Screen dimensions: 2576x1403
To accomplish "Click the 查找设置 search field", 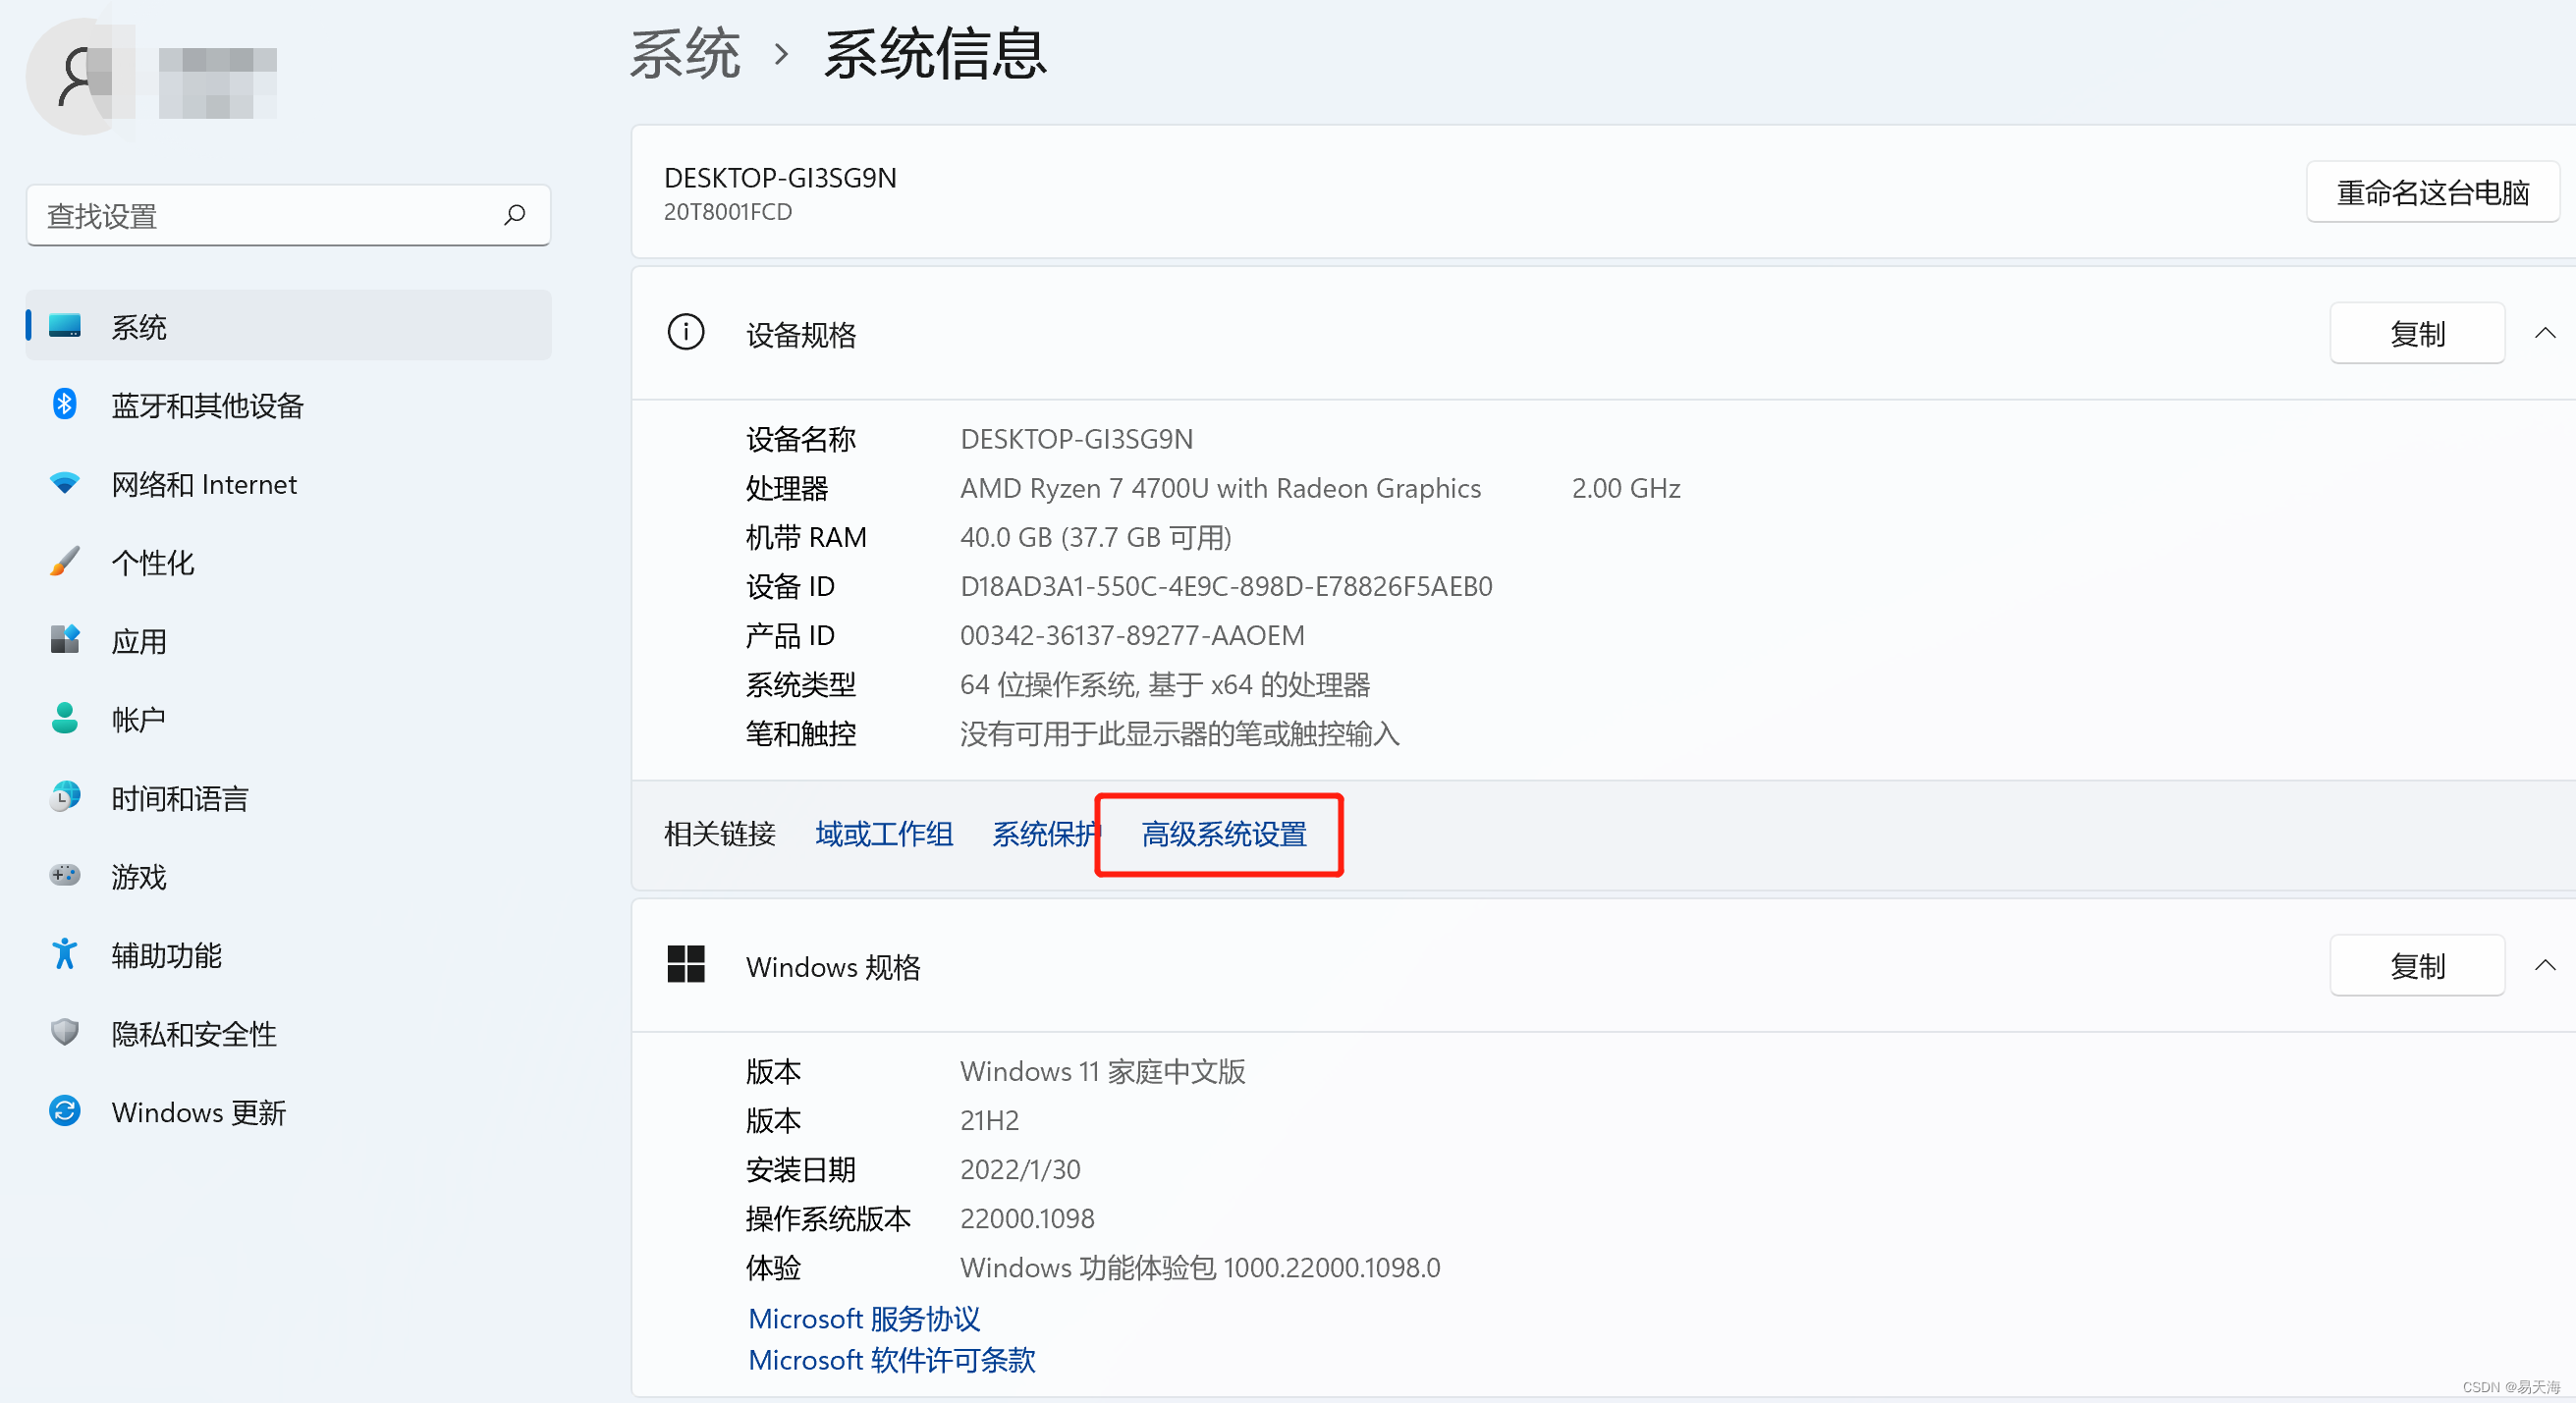I will [289, 215].
